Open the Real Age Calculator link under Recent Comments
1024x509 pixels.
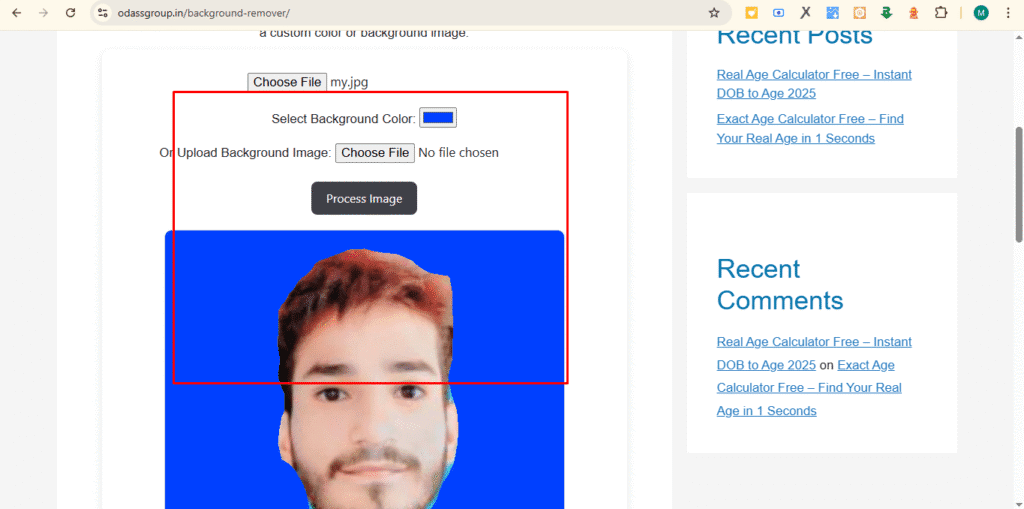813,342
